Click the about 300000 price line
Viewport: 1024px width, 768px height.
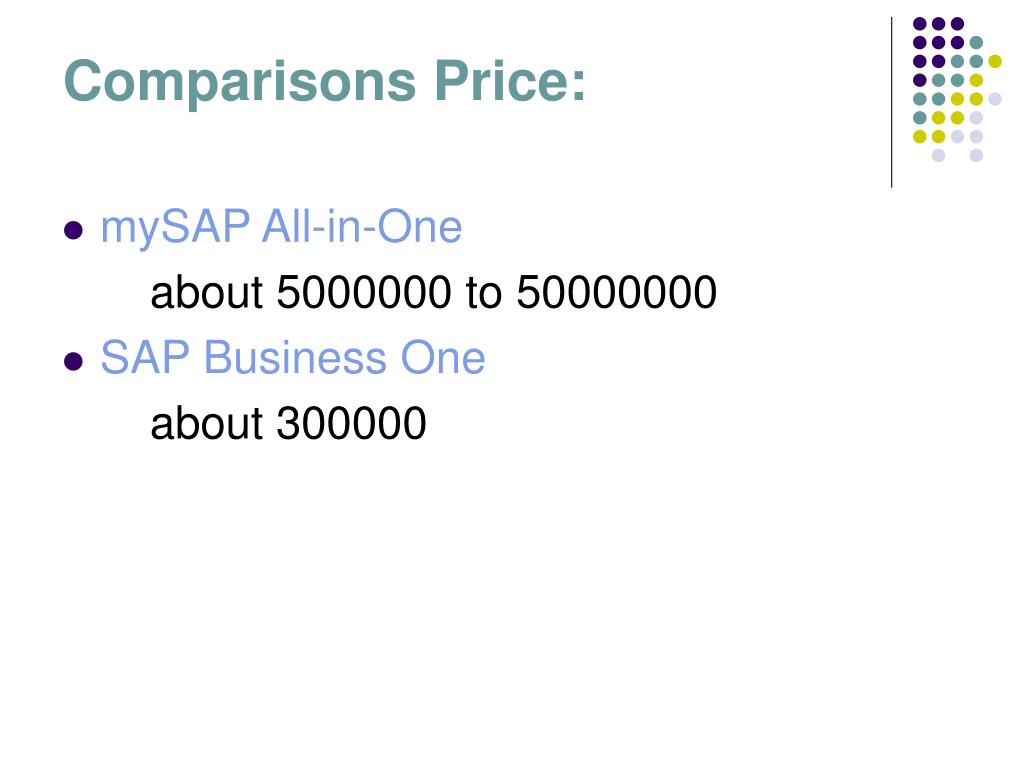[x=288, y=423]
